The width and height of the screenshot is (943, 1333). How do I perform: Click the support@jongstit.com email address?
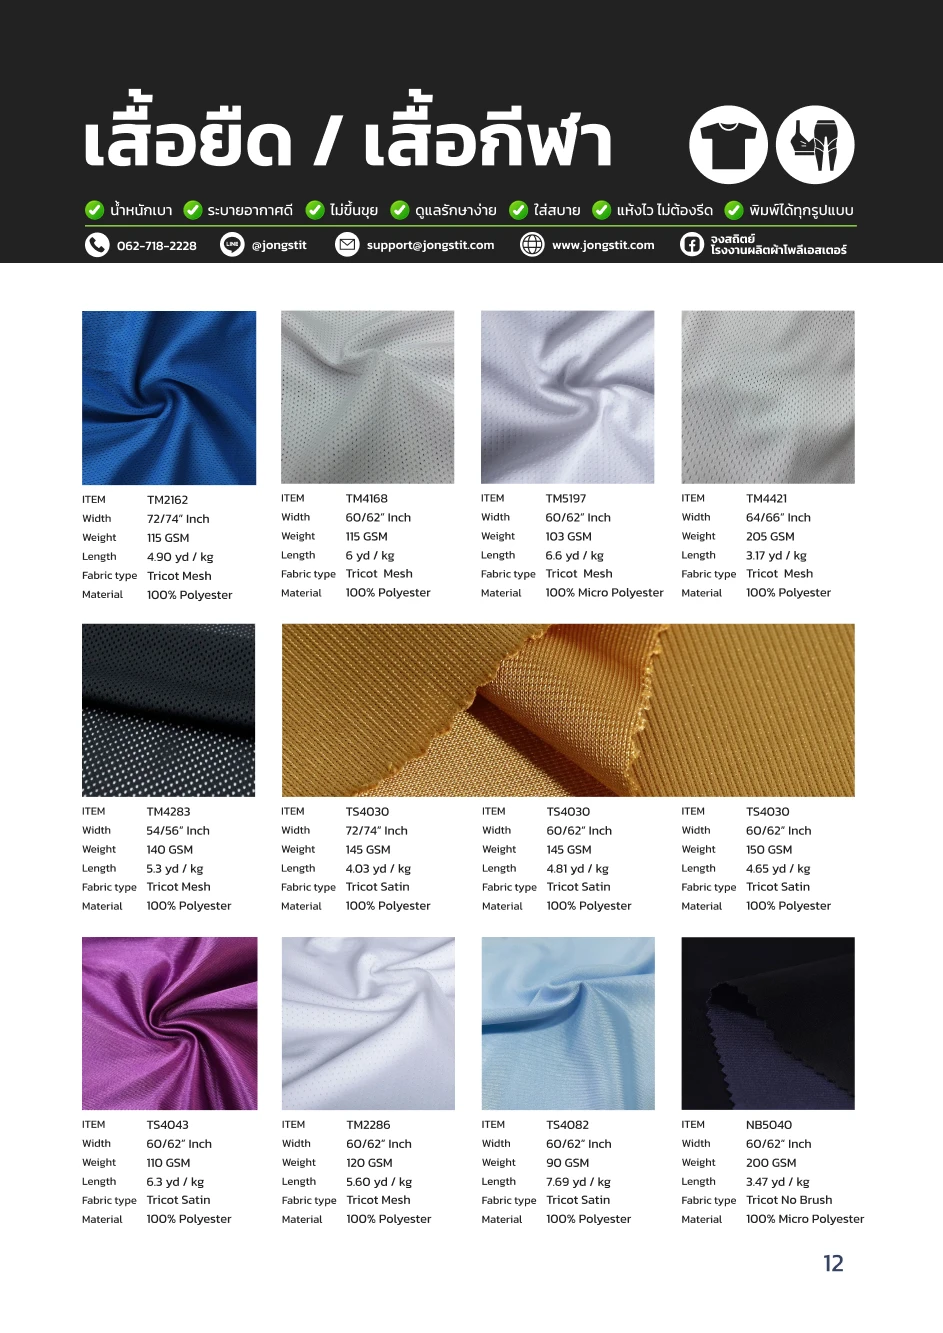430,245
